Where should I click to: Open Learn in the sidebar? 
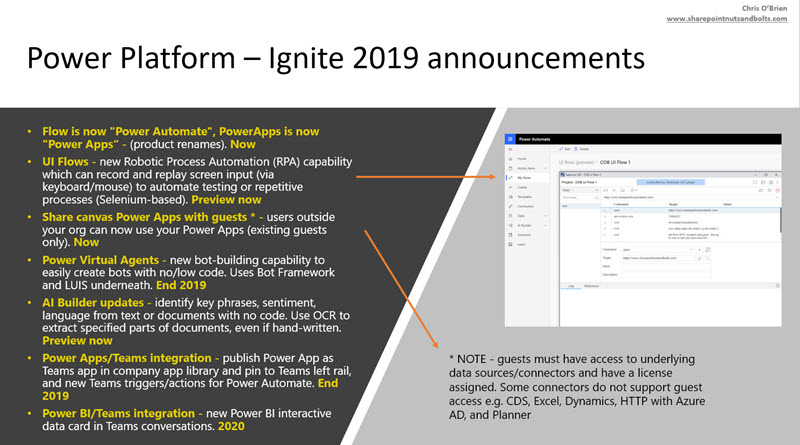(x=521, y=244)
